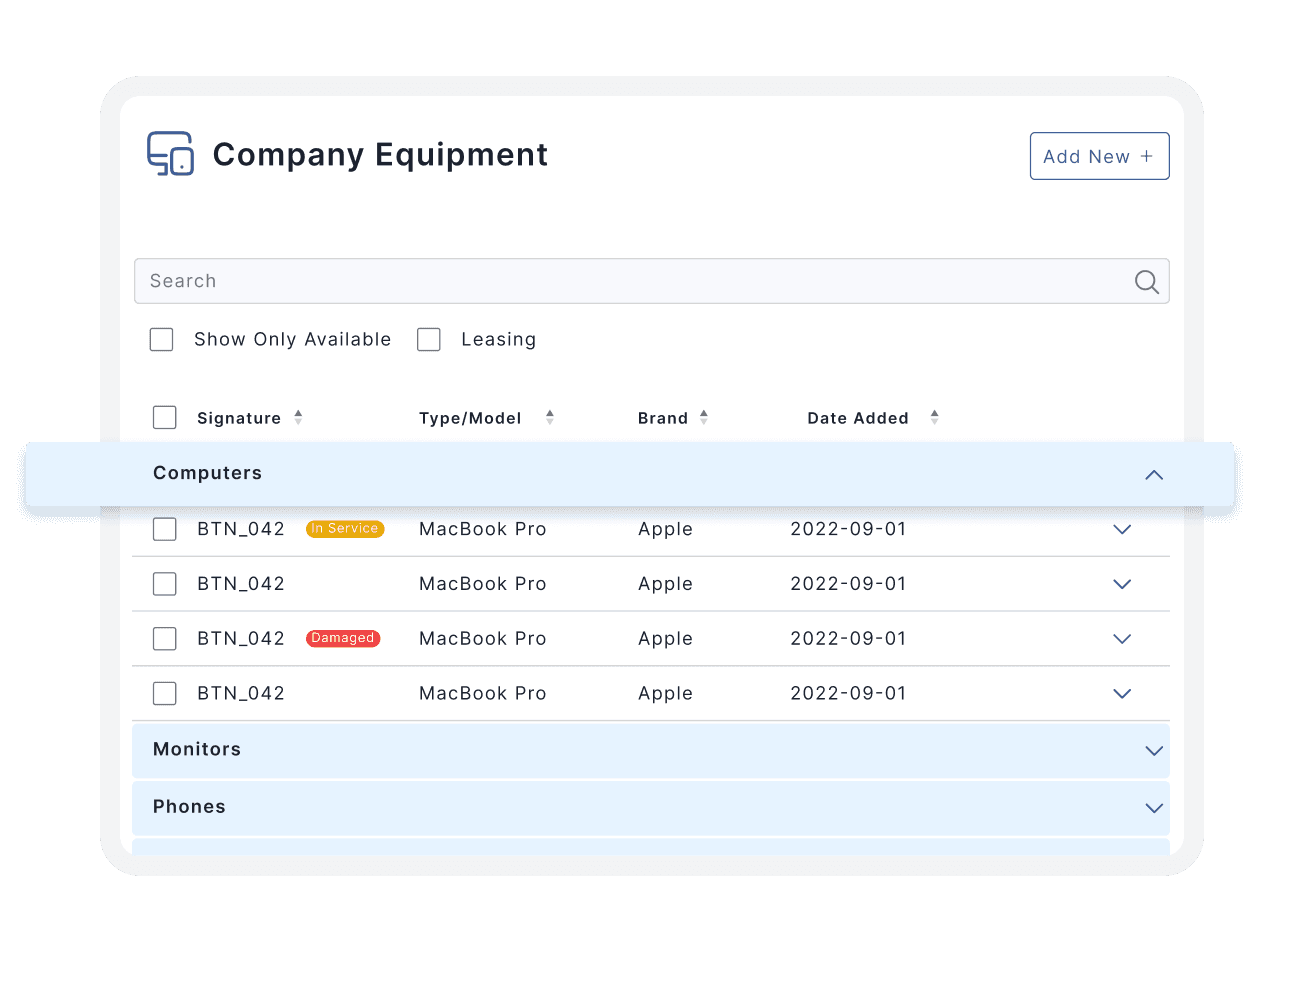Expand the Phones section

click(x=1153, y=808)
